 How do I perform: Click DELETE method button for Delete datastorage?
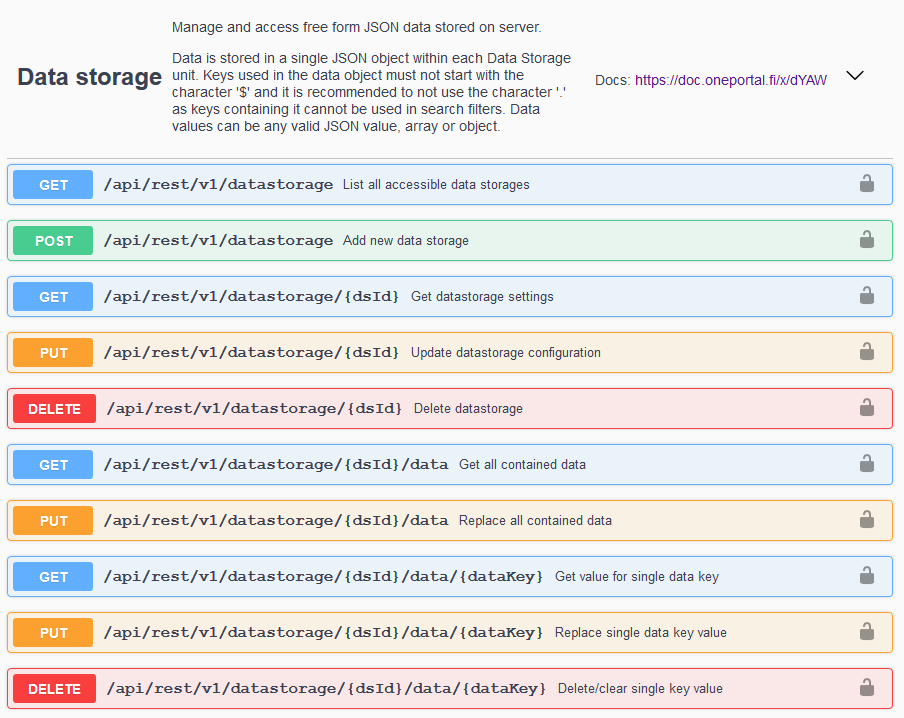(54, 408)
